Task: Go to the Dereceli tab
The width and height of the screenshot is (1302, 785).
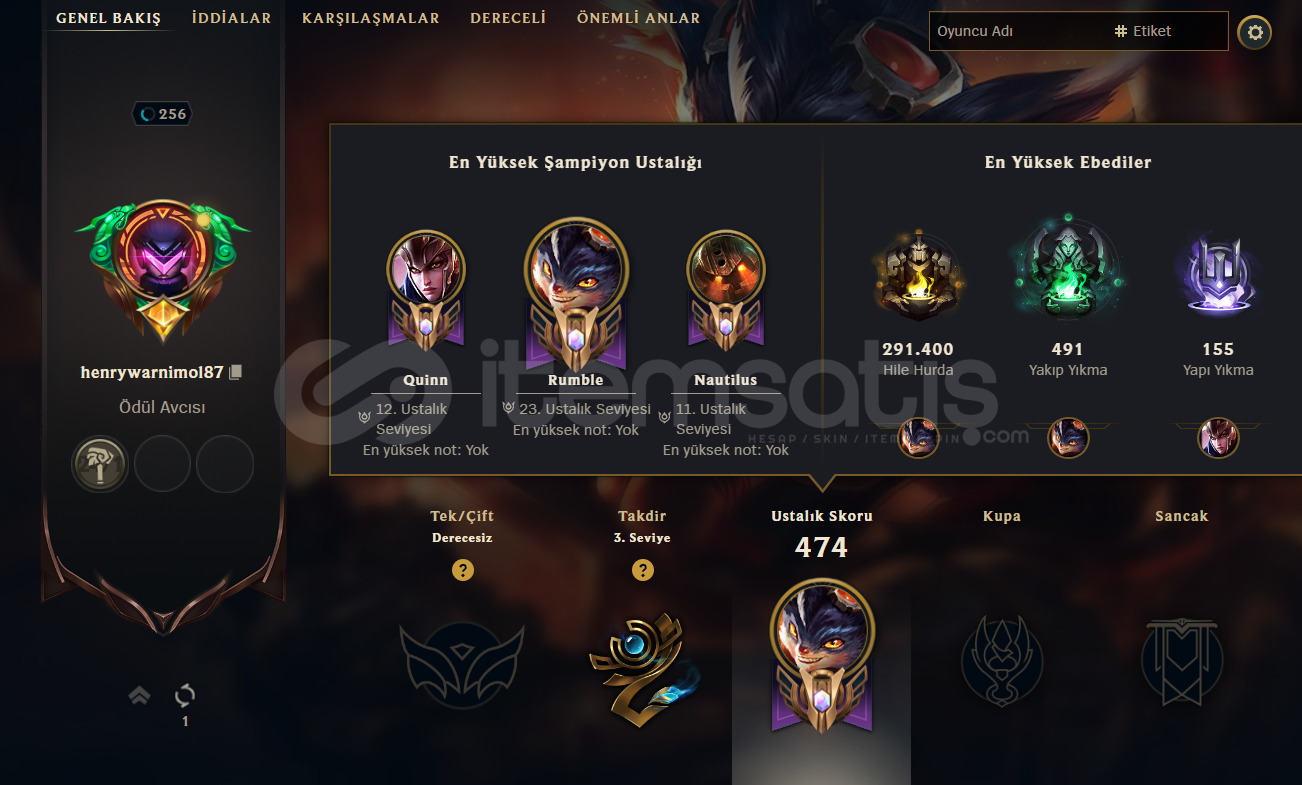Action: pos(508,18)
